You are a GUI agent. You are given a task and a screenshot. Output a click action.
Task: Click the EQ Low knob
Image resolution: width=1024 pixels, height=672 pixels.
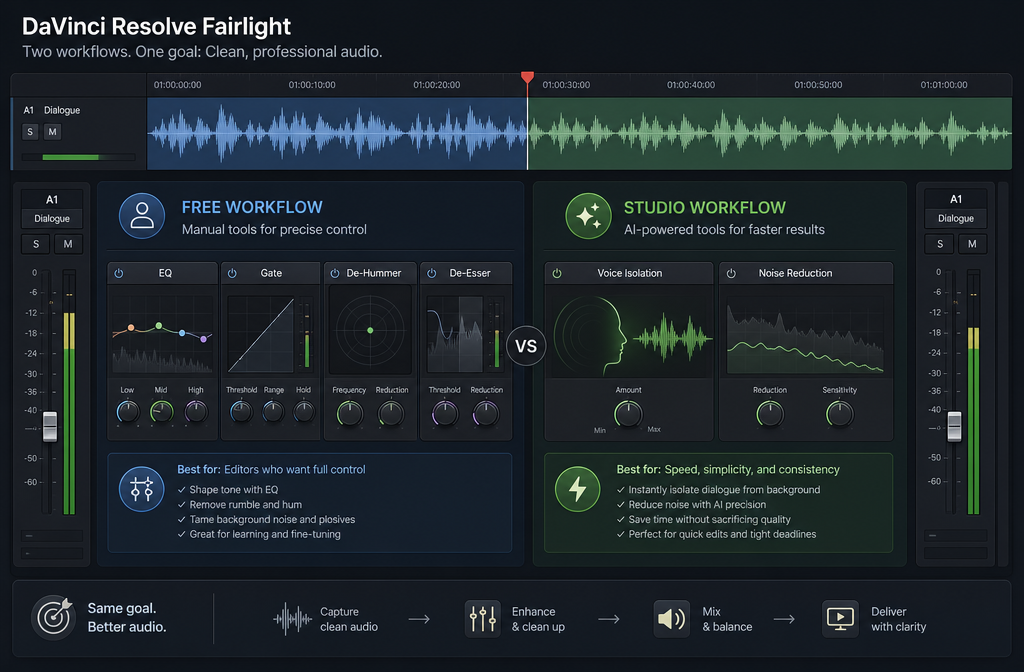[x=128, y=412]
